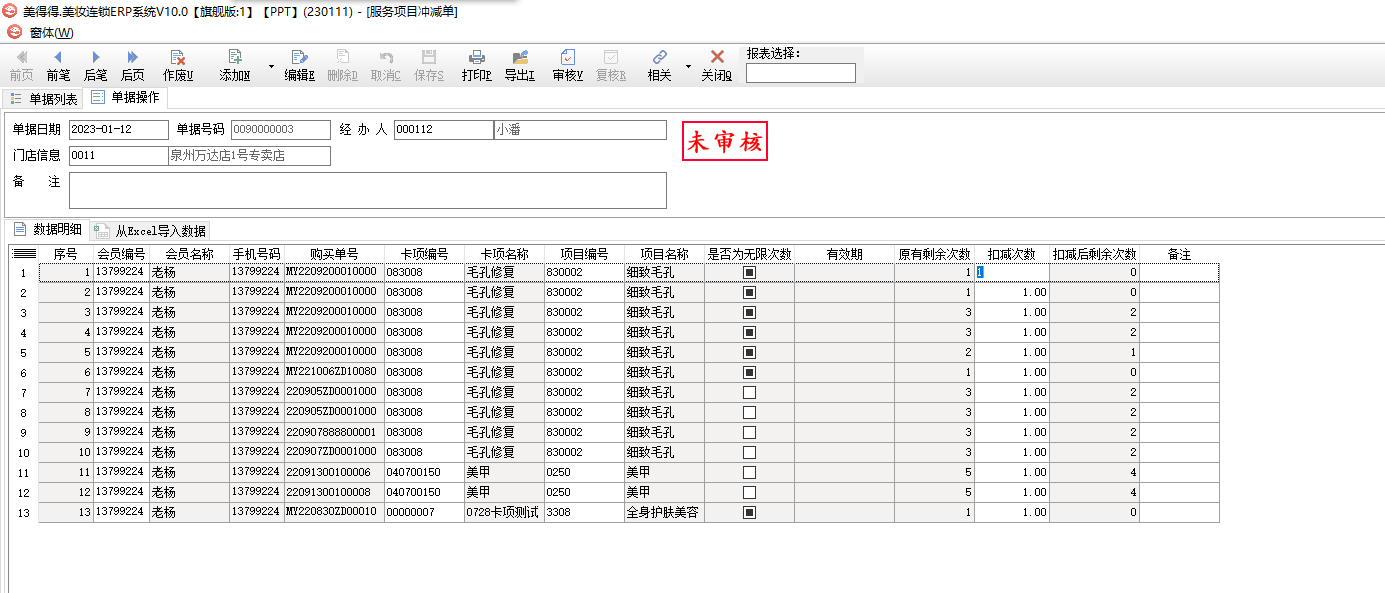The width and height of the screenshot is (1385, 593).
Task: Click MY221006ZD10080 purchase number cell
Action: tap(334, 372)
